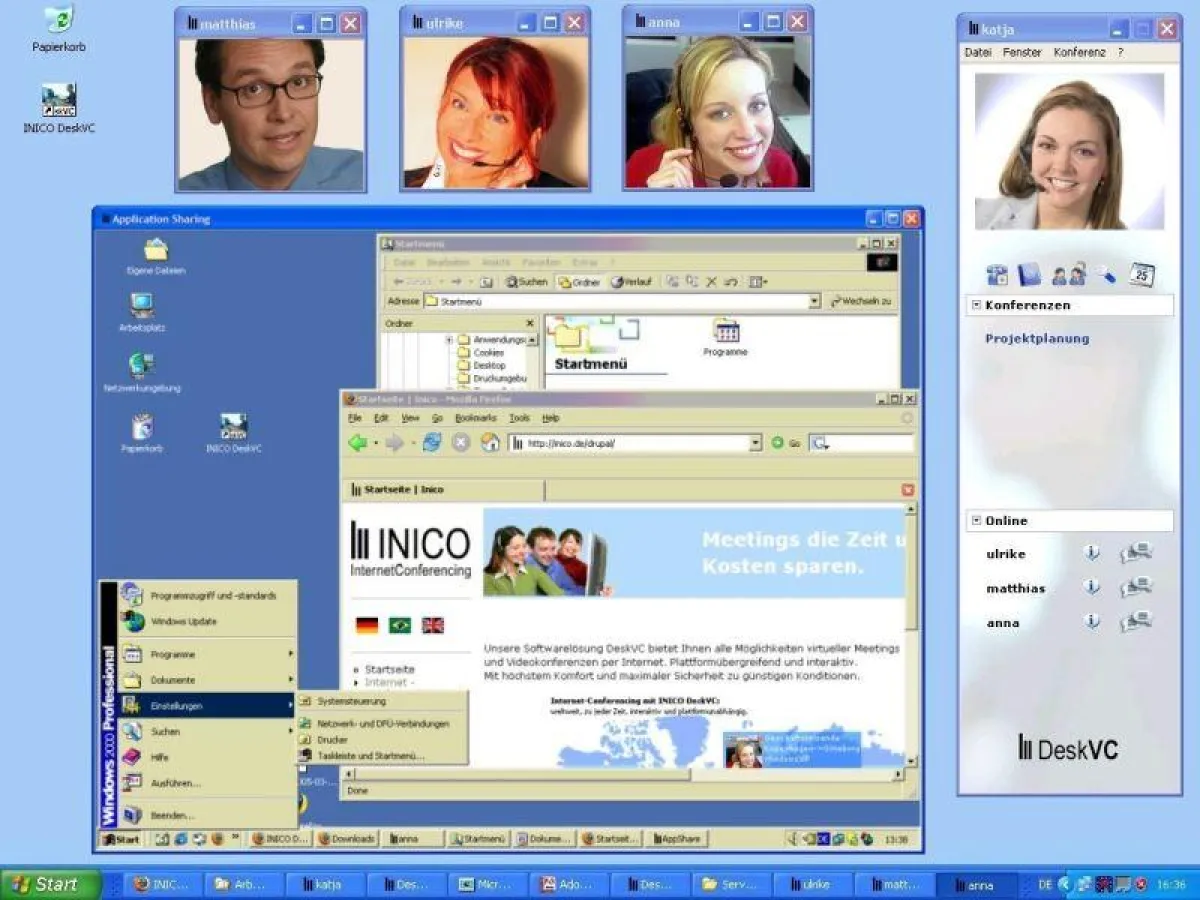Open the info icon next to ulrike
The height and width of the screenshot is (900, 1200).
(1091, 554)
